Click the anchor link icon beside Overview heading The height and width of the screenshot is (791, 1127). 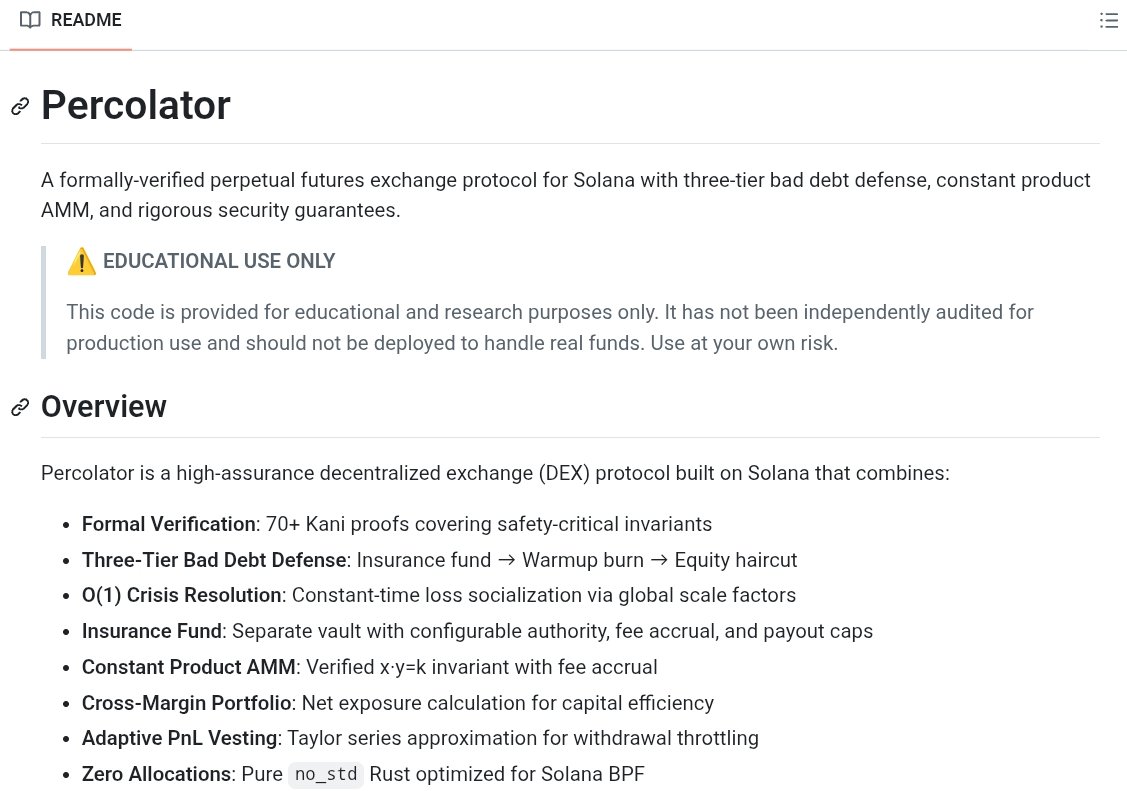[20, 407]
